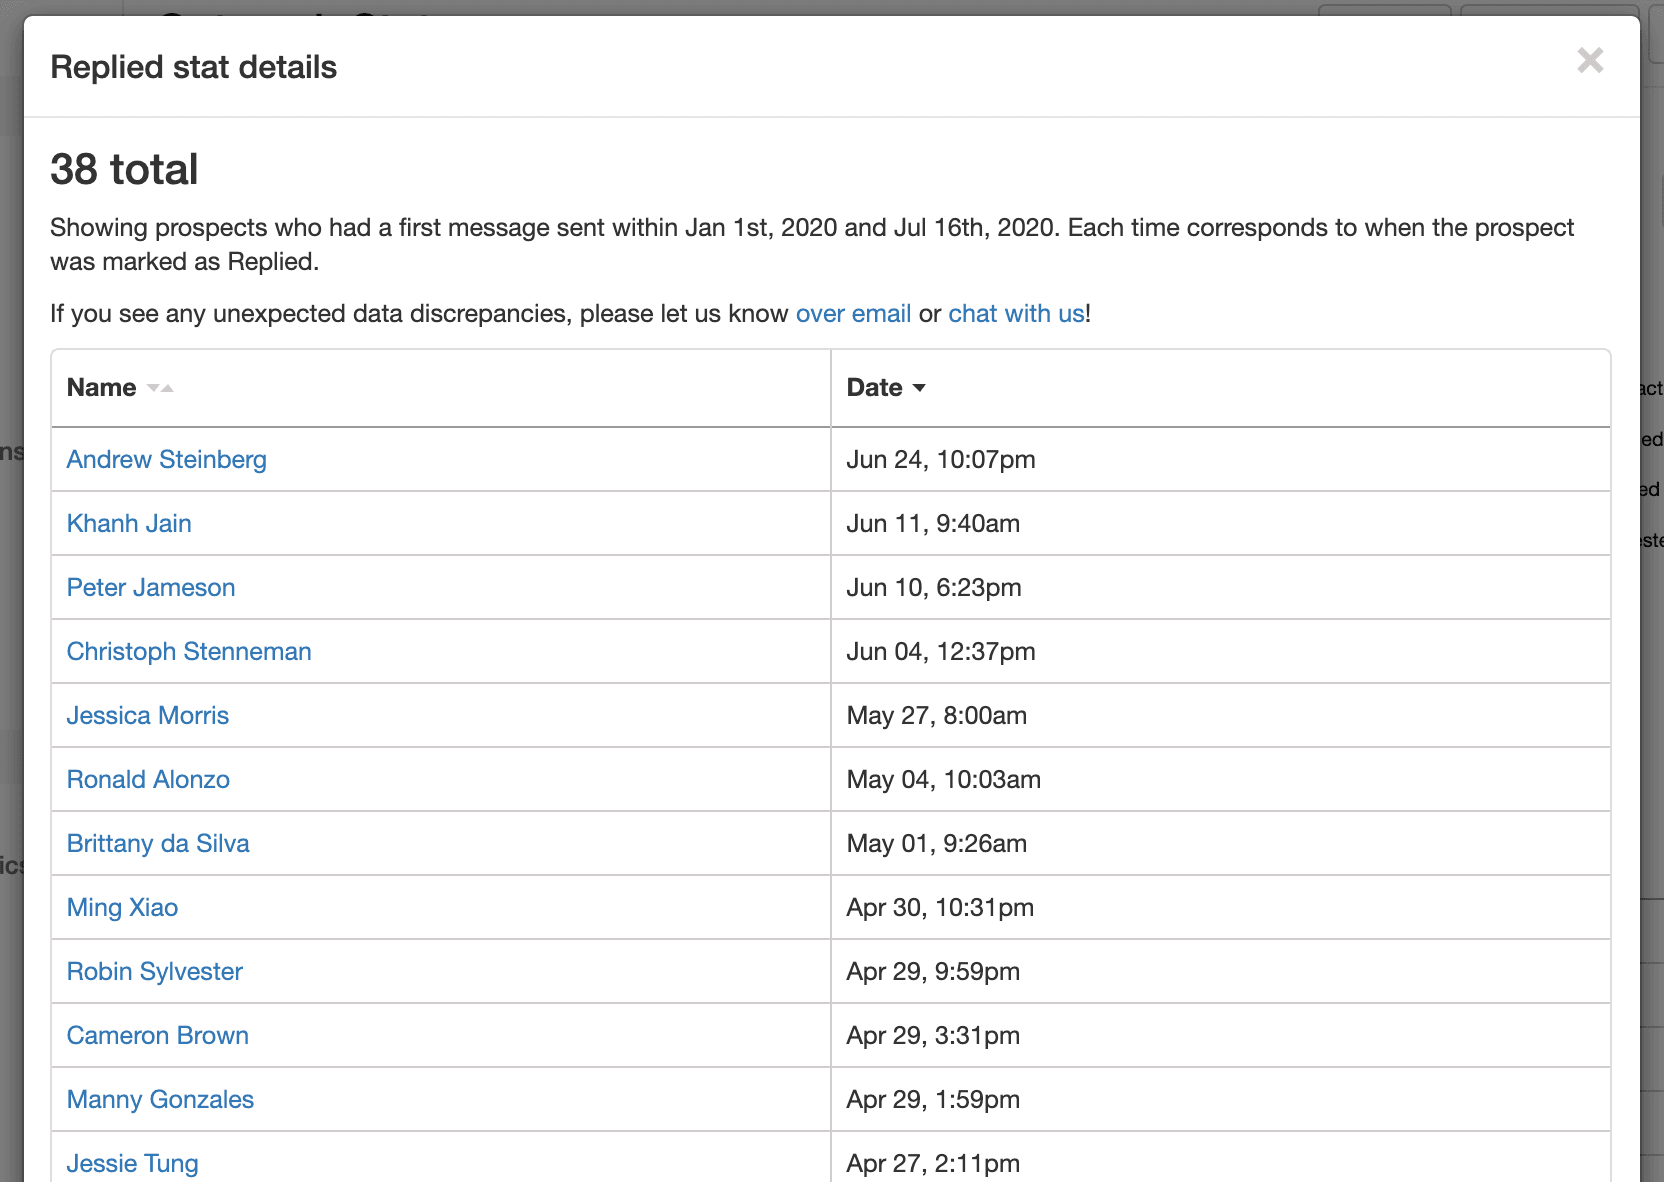Viewport: 1664px width, 1182px height.
Task: Click the Ronald Alonzo link
Action: [x=148, y=779]
